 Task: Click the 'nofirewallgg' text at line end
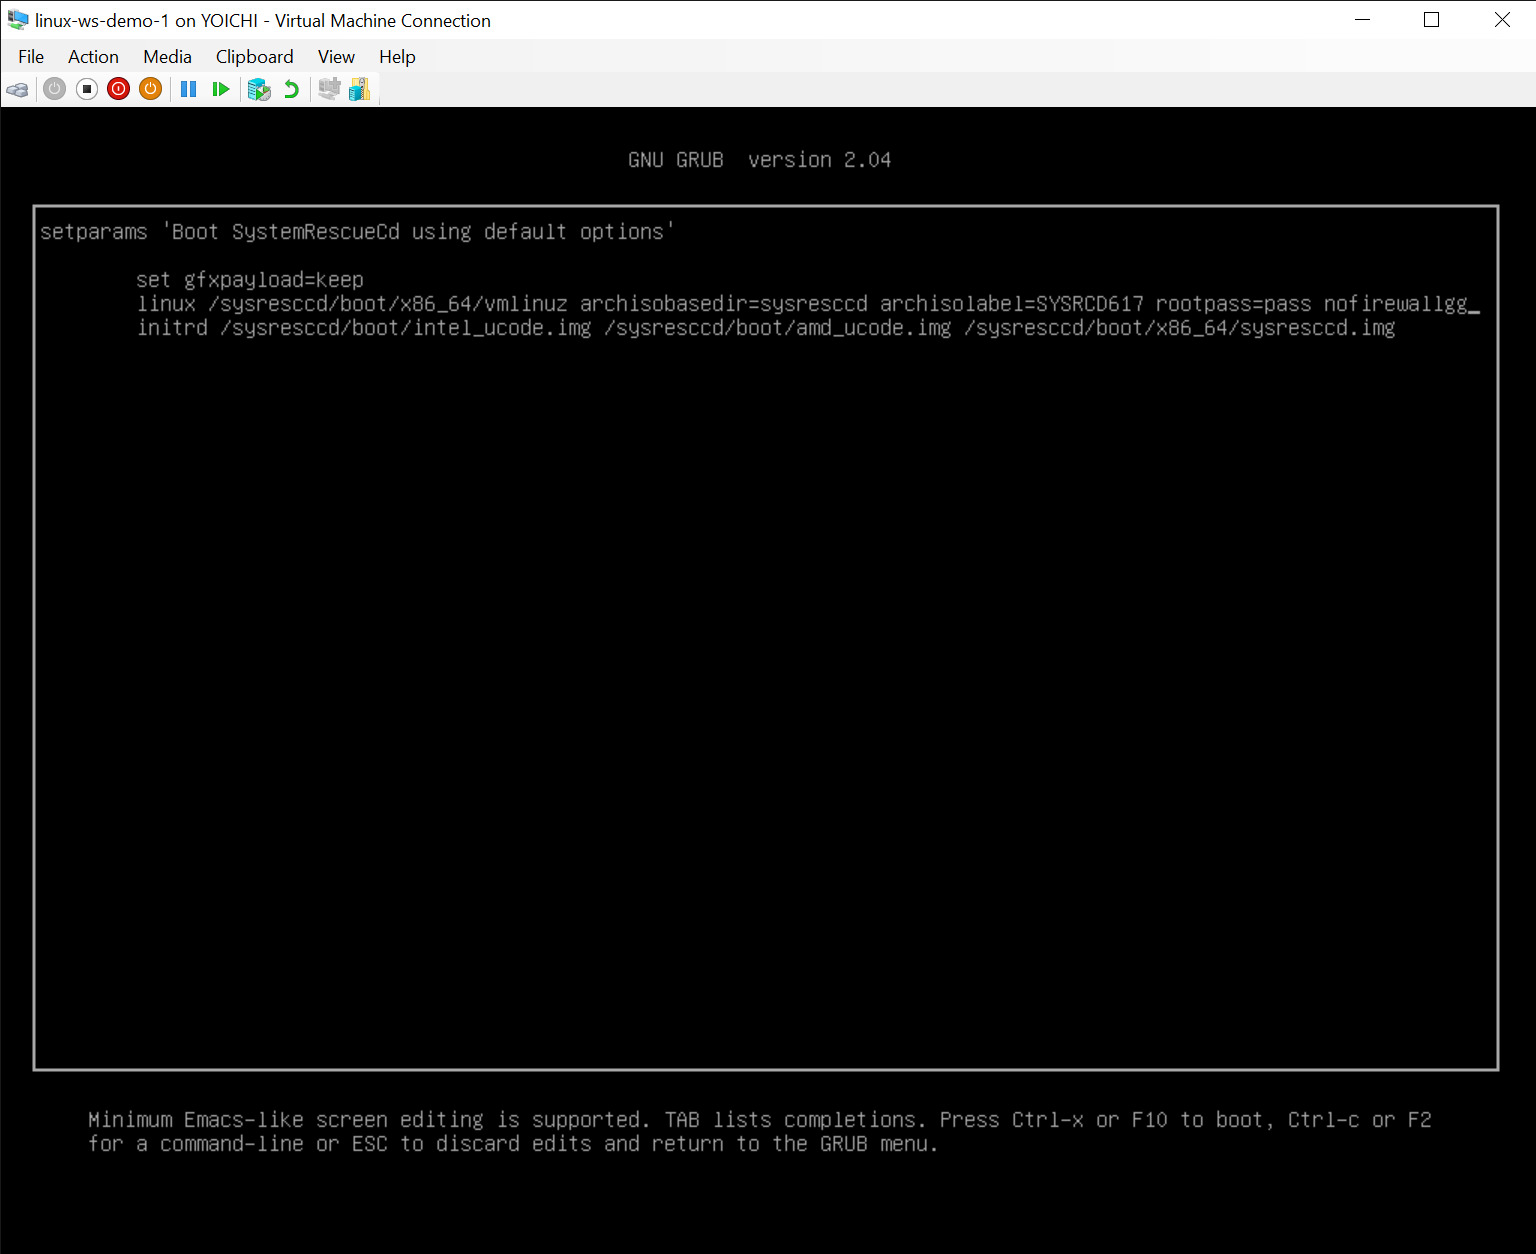click(1396, 304)
